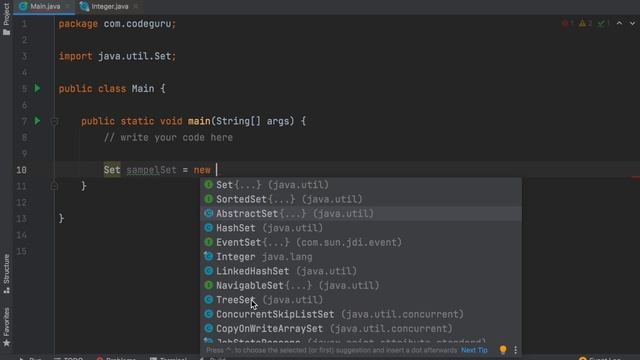
Task: Click the class icon beside ConcurrentSkipListSet
Action: coord(209,314)
